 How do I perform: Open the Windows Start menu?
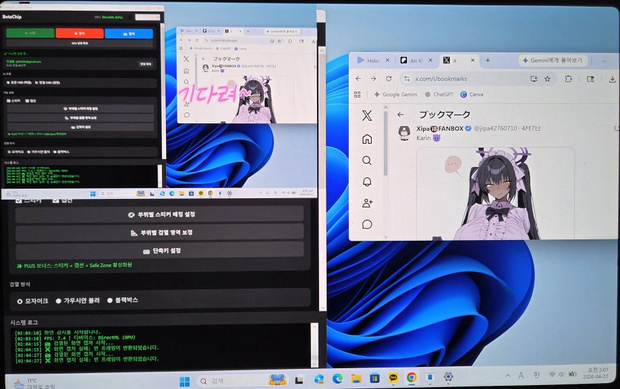(x=184, y=381)
